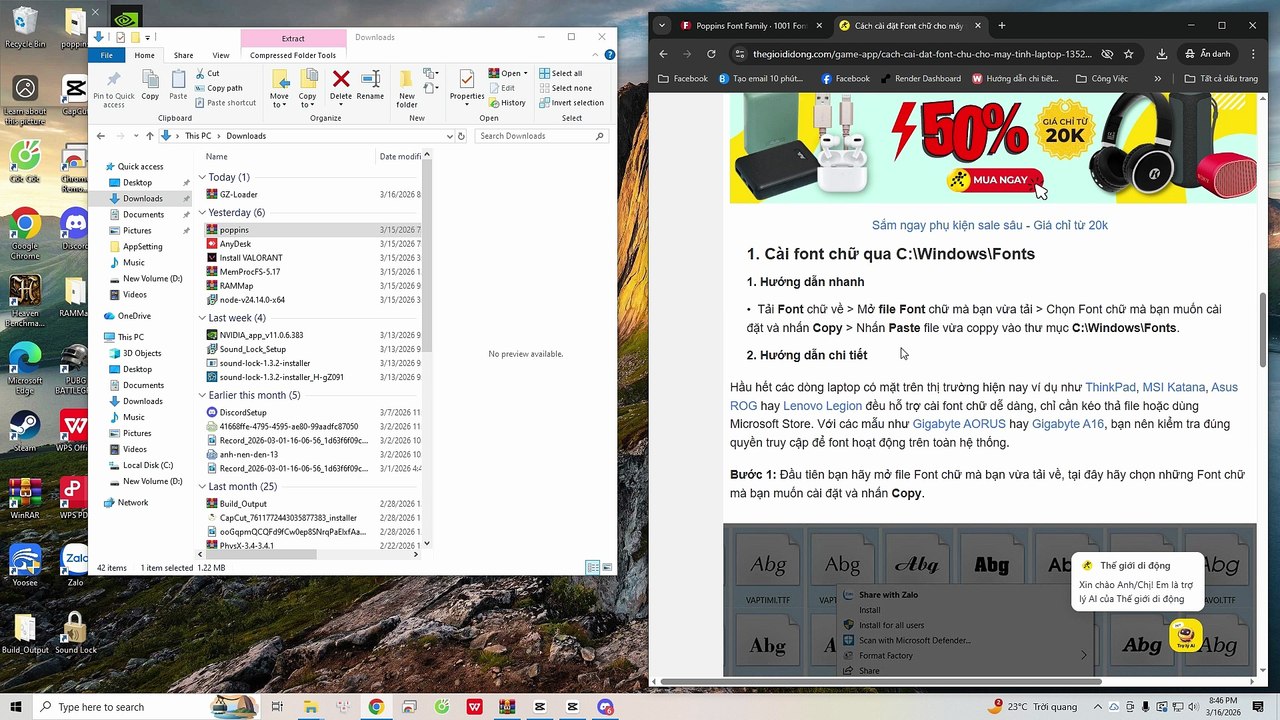Click the Search Downloads field
Screen dimensions: 1280x720
pyautogui.click(x=544, y=136)
